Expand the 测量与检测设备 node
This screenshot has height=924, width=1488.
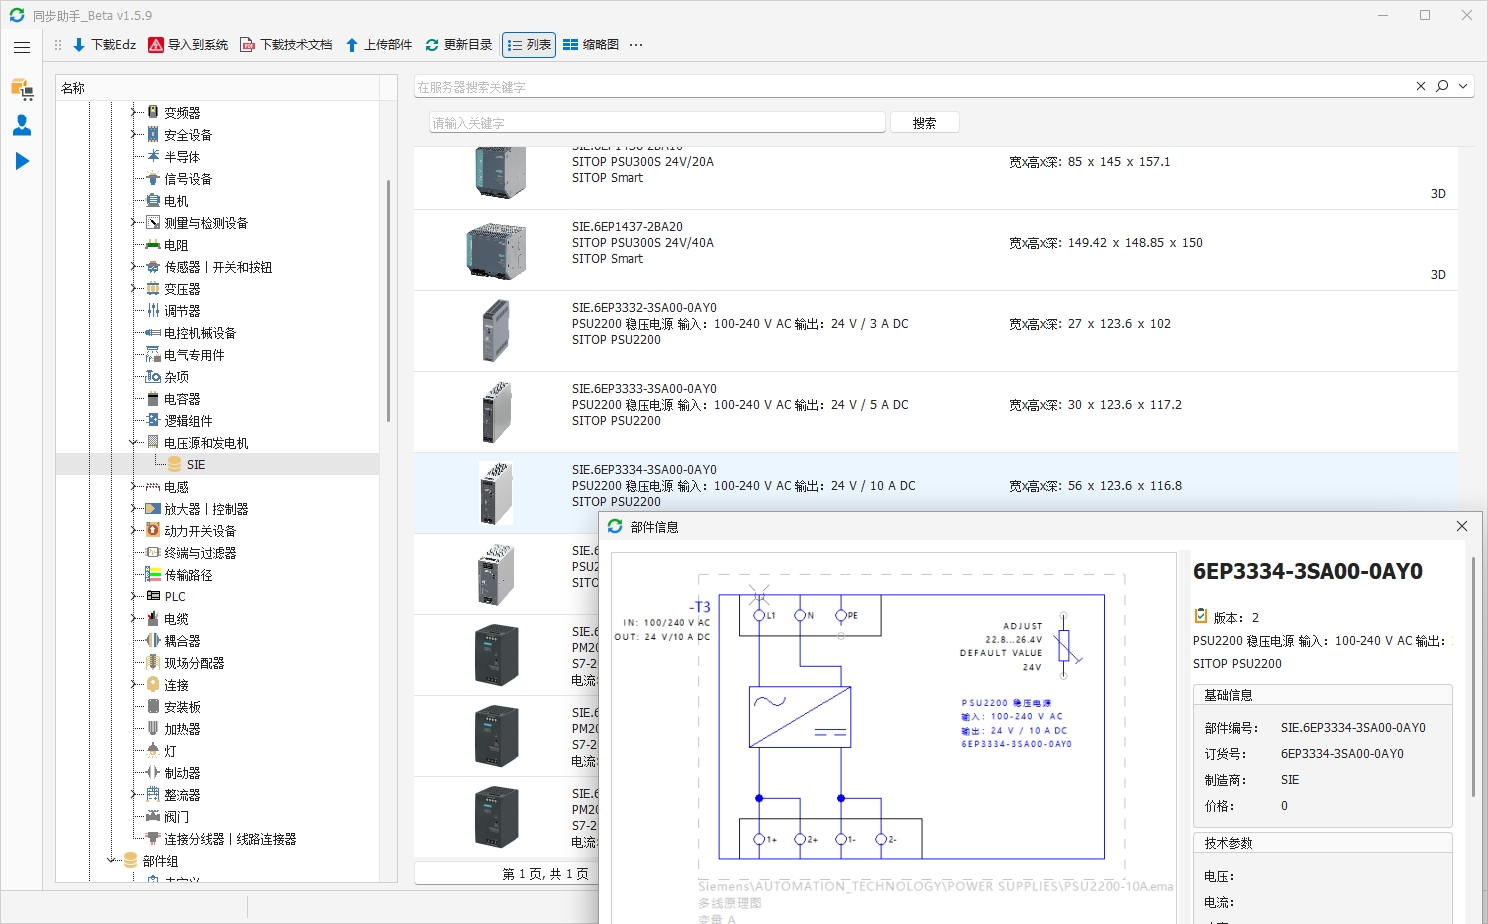click(x=133, y=223)
